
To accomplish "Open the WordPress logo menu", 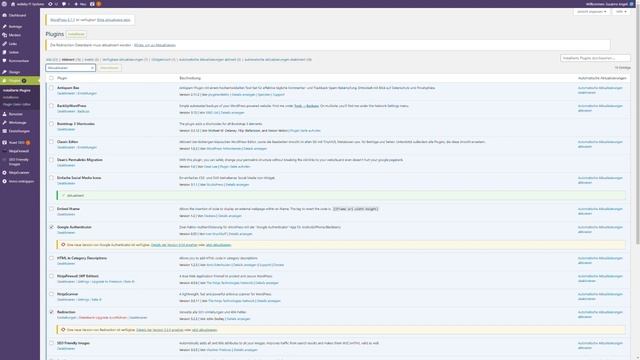I will [x=4, y=4].
